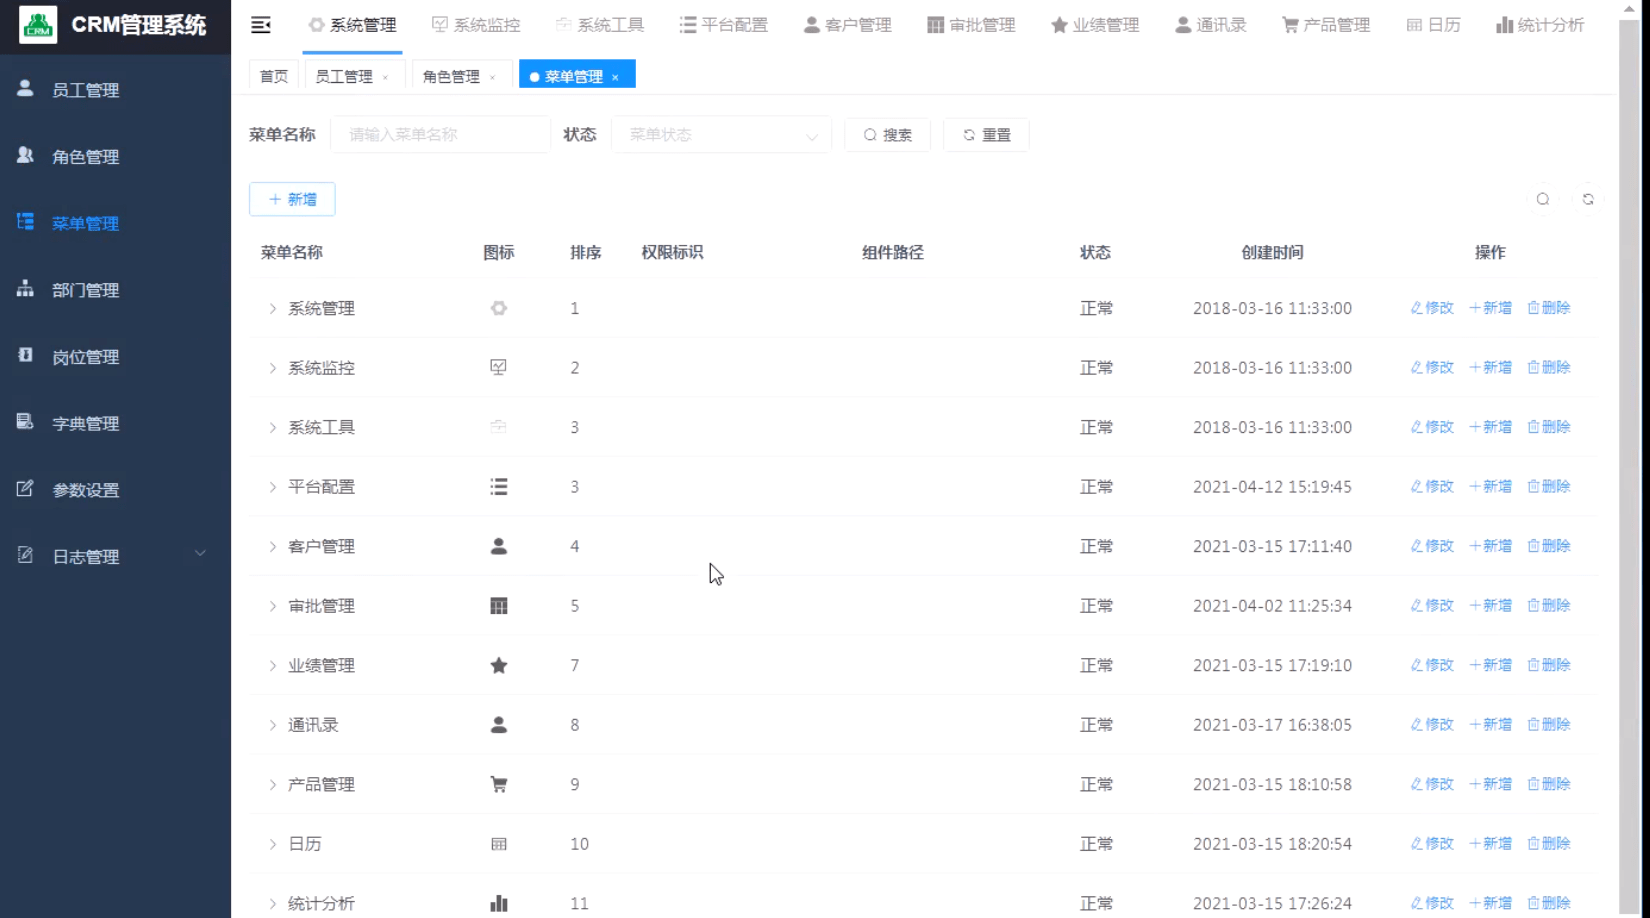Viewport: 1650px width, 918px height.
Task: Expand the 系统监控 row
Action: 272,368
